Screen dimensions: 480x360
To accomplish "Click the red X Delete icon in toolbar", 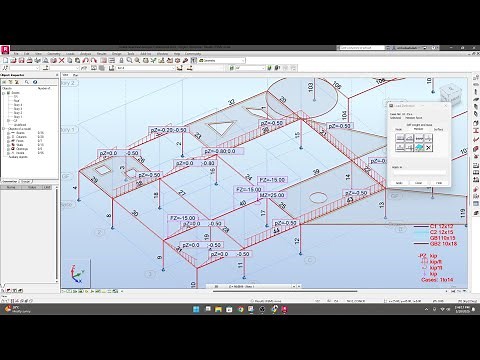I will [62, 60].
